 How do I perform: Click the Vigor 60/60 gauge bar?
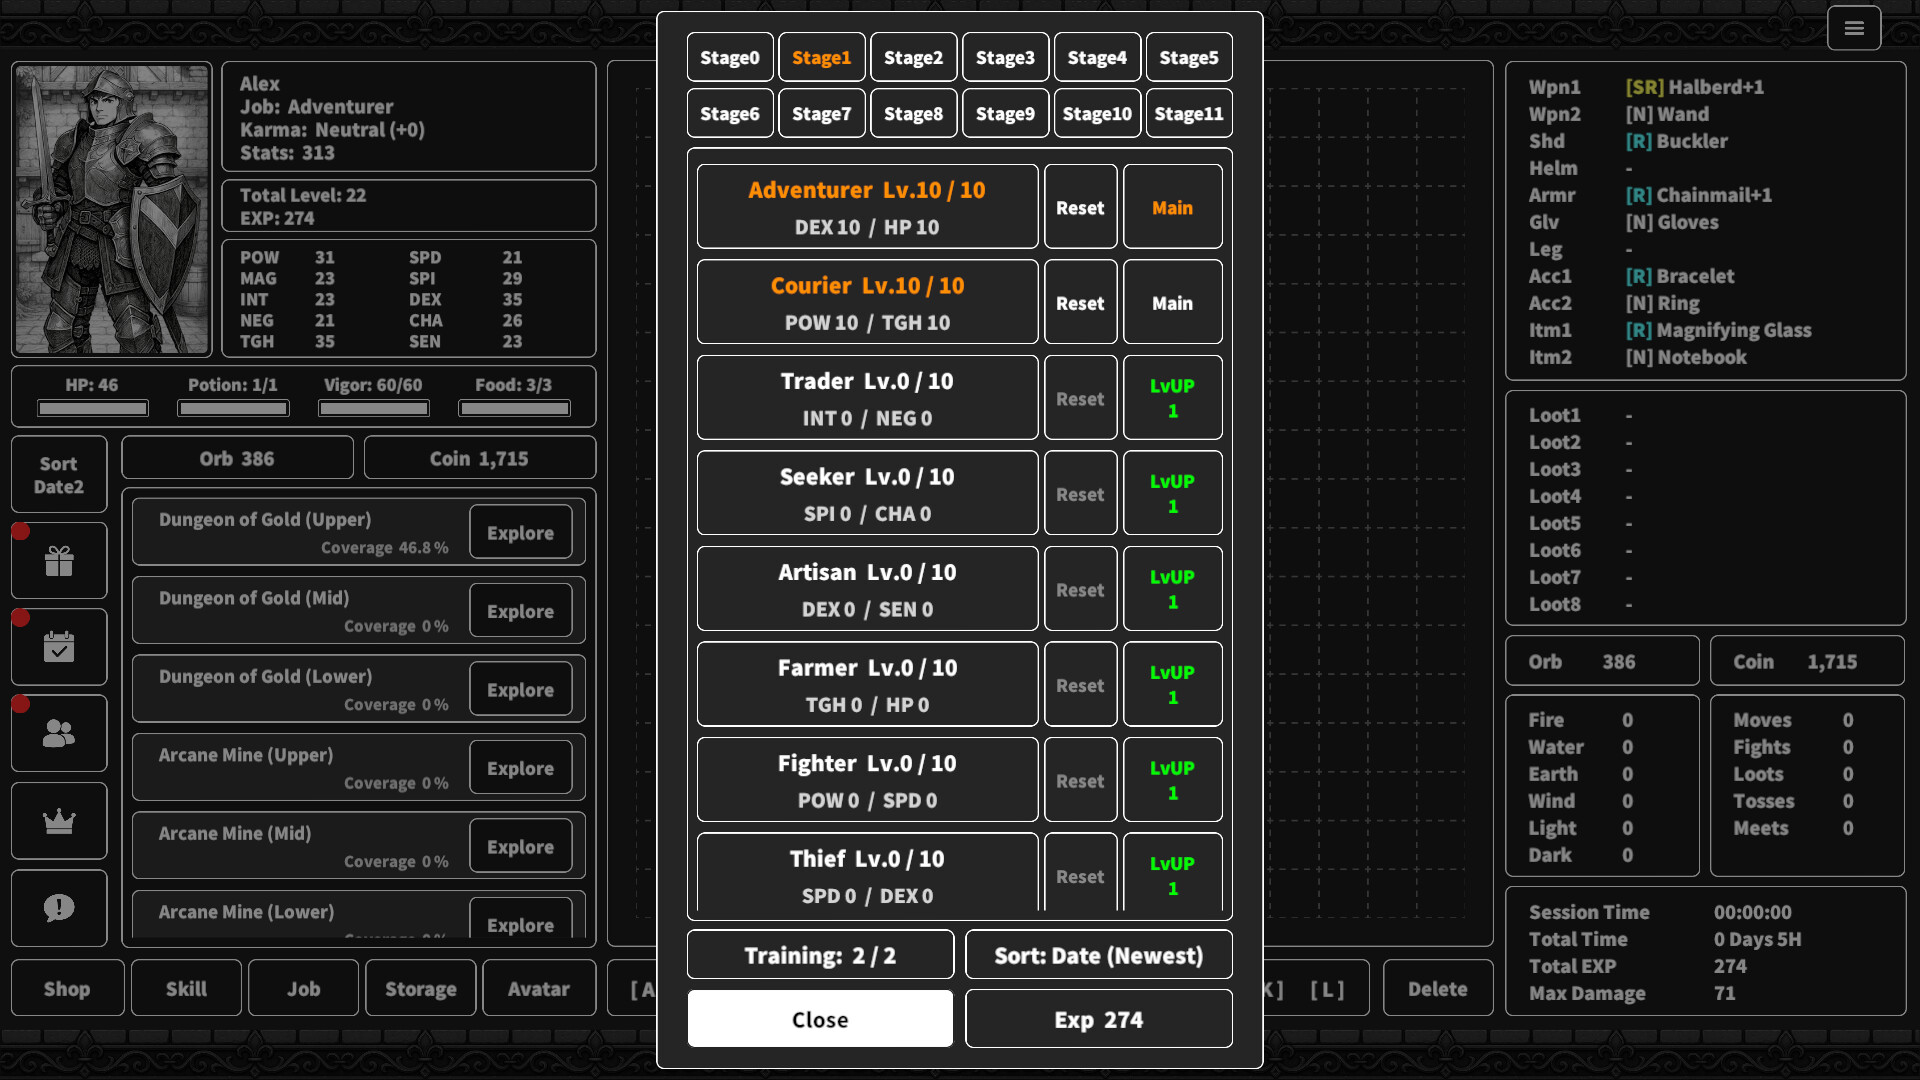[x=373, y=408]
